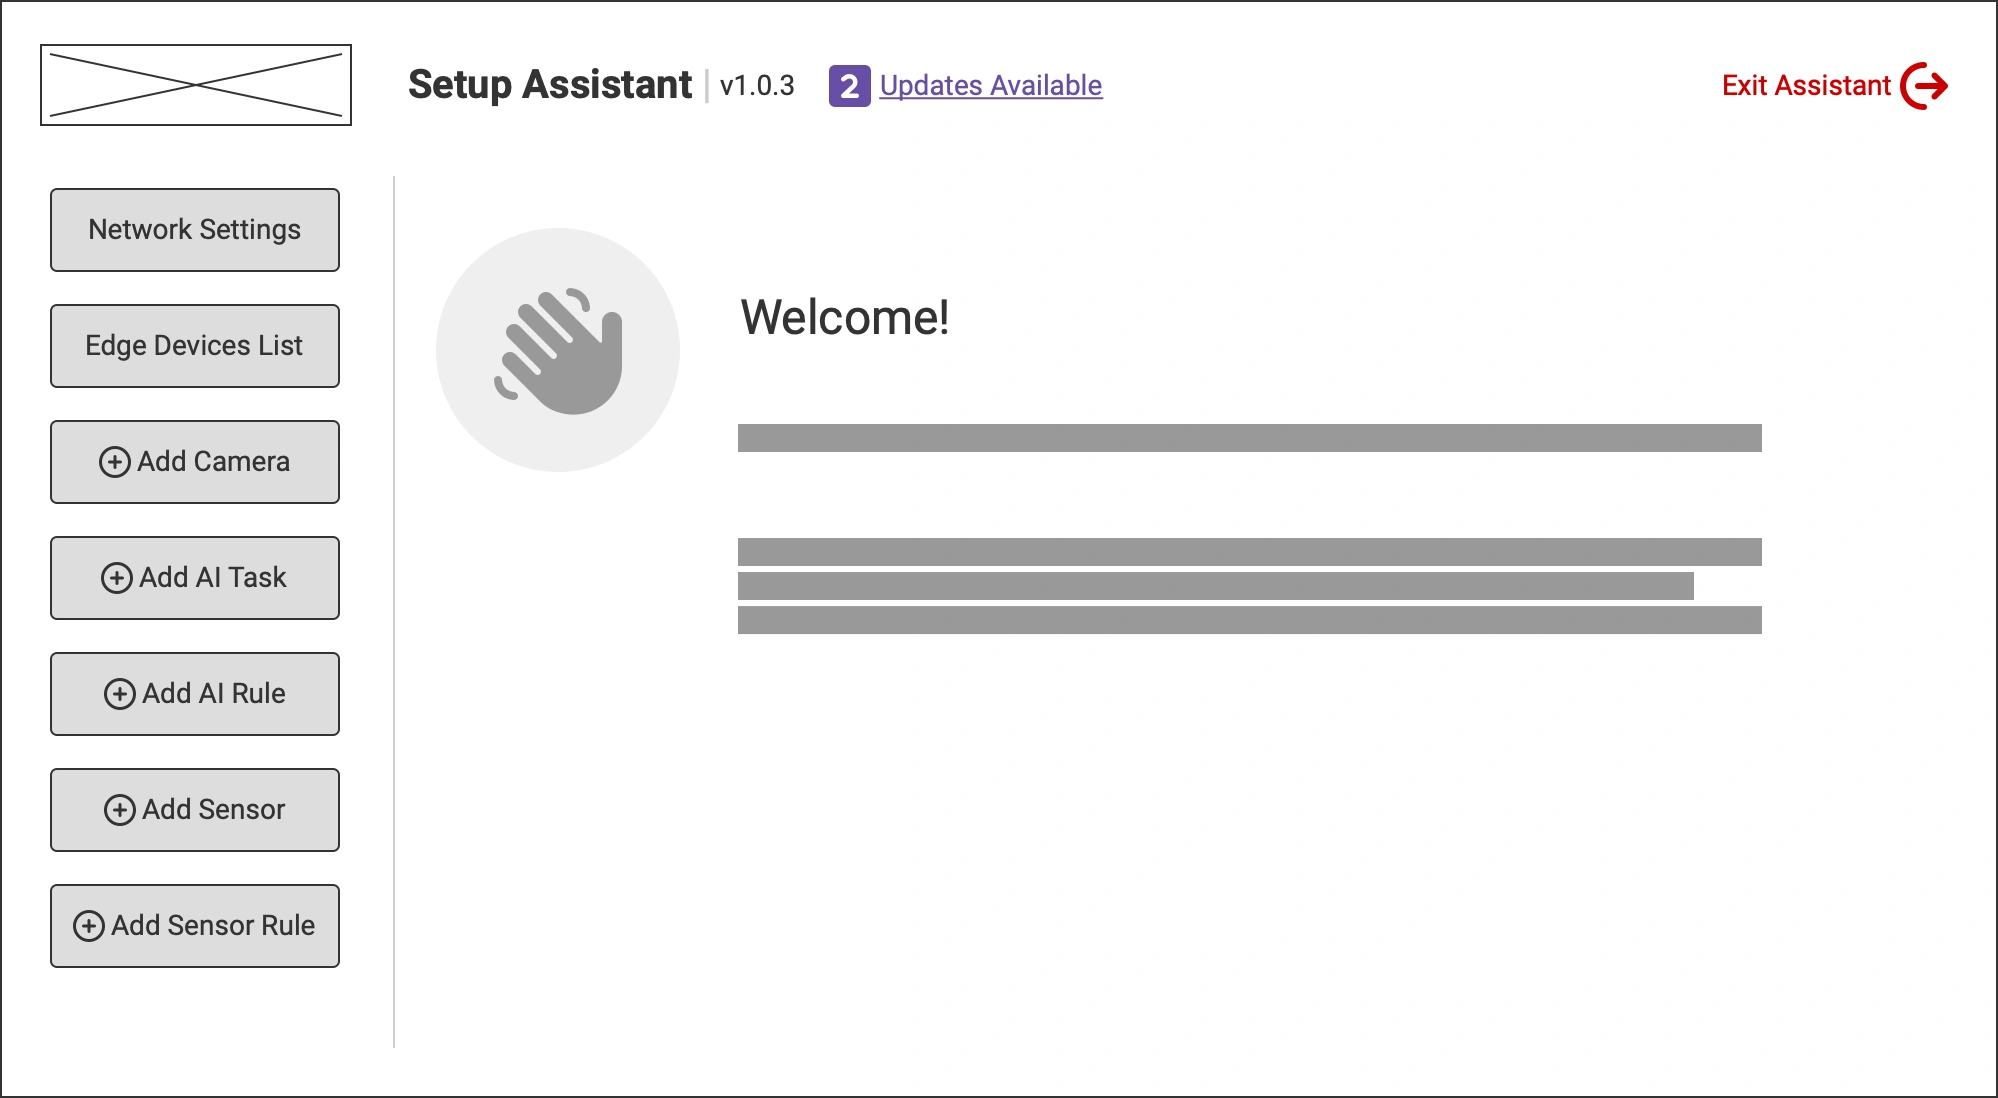Open the Edge Devices List

point(194,346)
